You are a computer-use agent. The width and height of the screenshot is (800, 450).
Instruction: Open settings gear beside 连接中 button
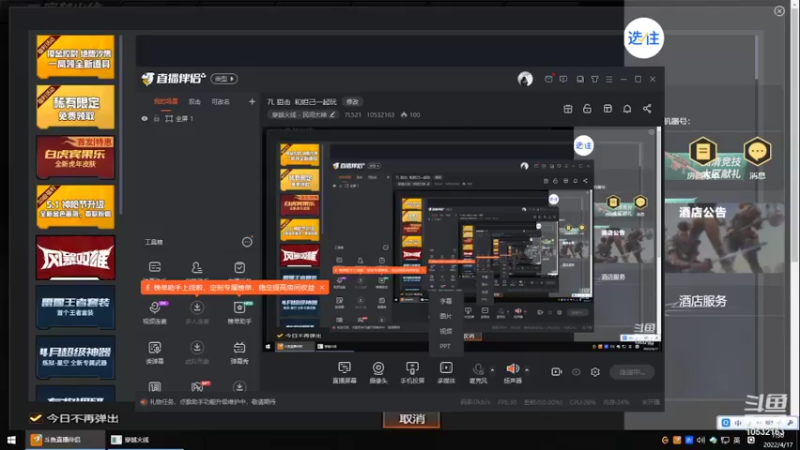[x=595, y=372]
